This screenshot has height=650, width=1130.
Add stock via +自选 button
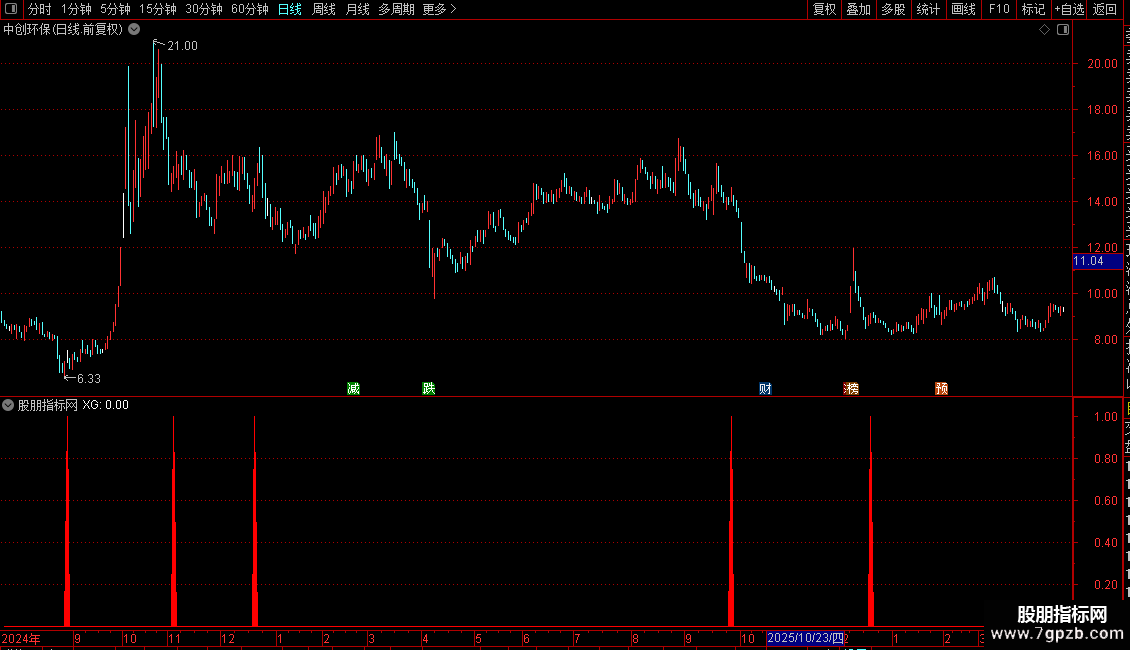pos(1069,9)
